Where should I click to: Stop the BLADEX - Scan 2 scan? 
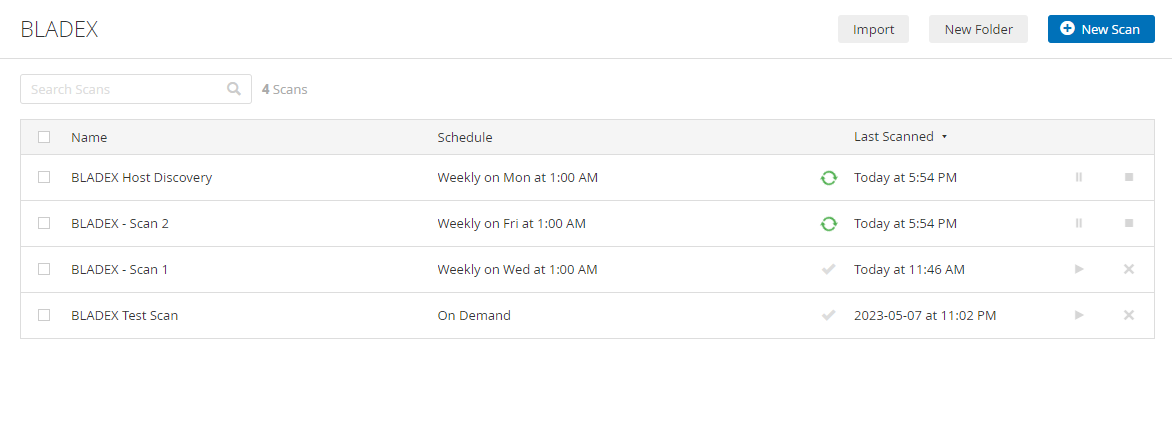pyautogui.click(x=1129, y=223)
